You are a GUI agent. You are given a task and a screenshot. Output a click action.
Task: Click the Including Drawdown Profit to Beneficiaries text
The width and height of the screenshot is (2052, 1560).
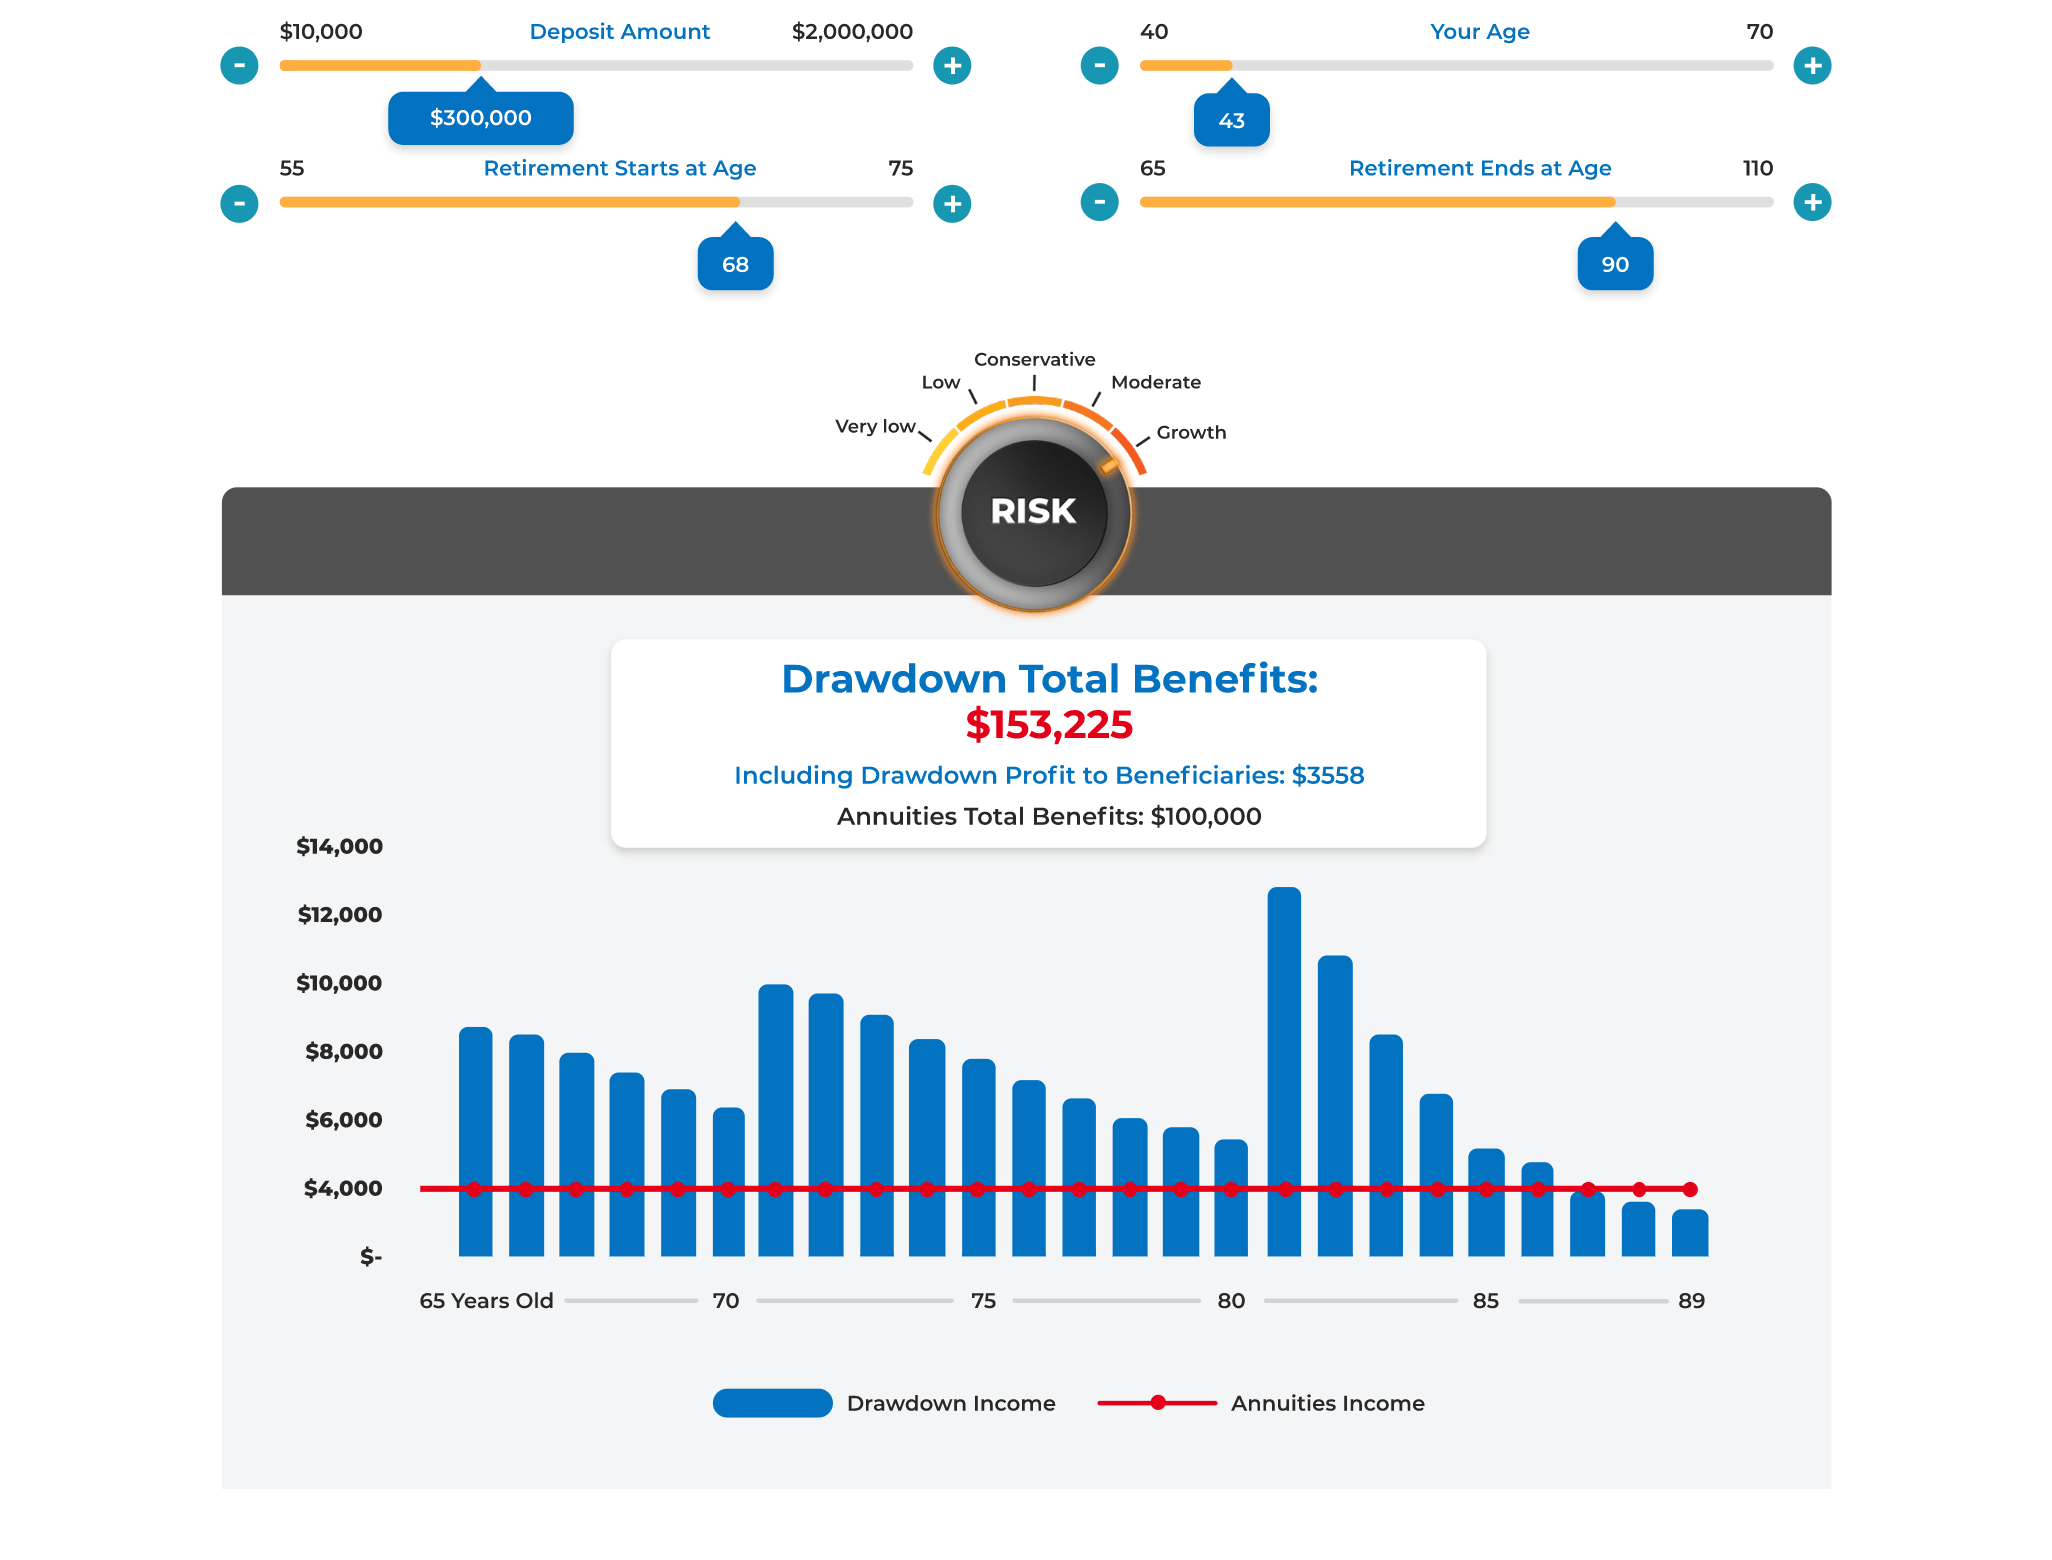pyautogui.click(x=1049, y=775)
